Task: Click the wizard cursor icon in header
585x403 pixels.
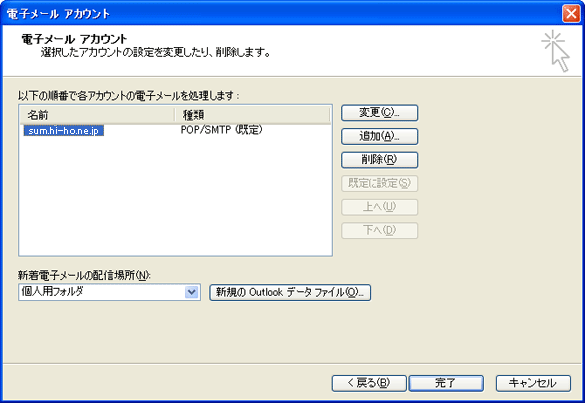Action: [555, 51]
